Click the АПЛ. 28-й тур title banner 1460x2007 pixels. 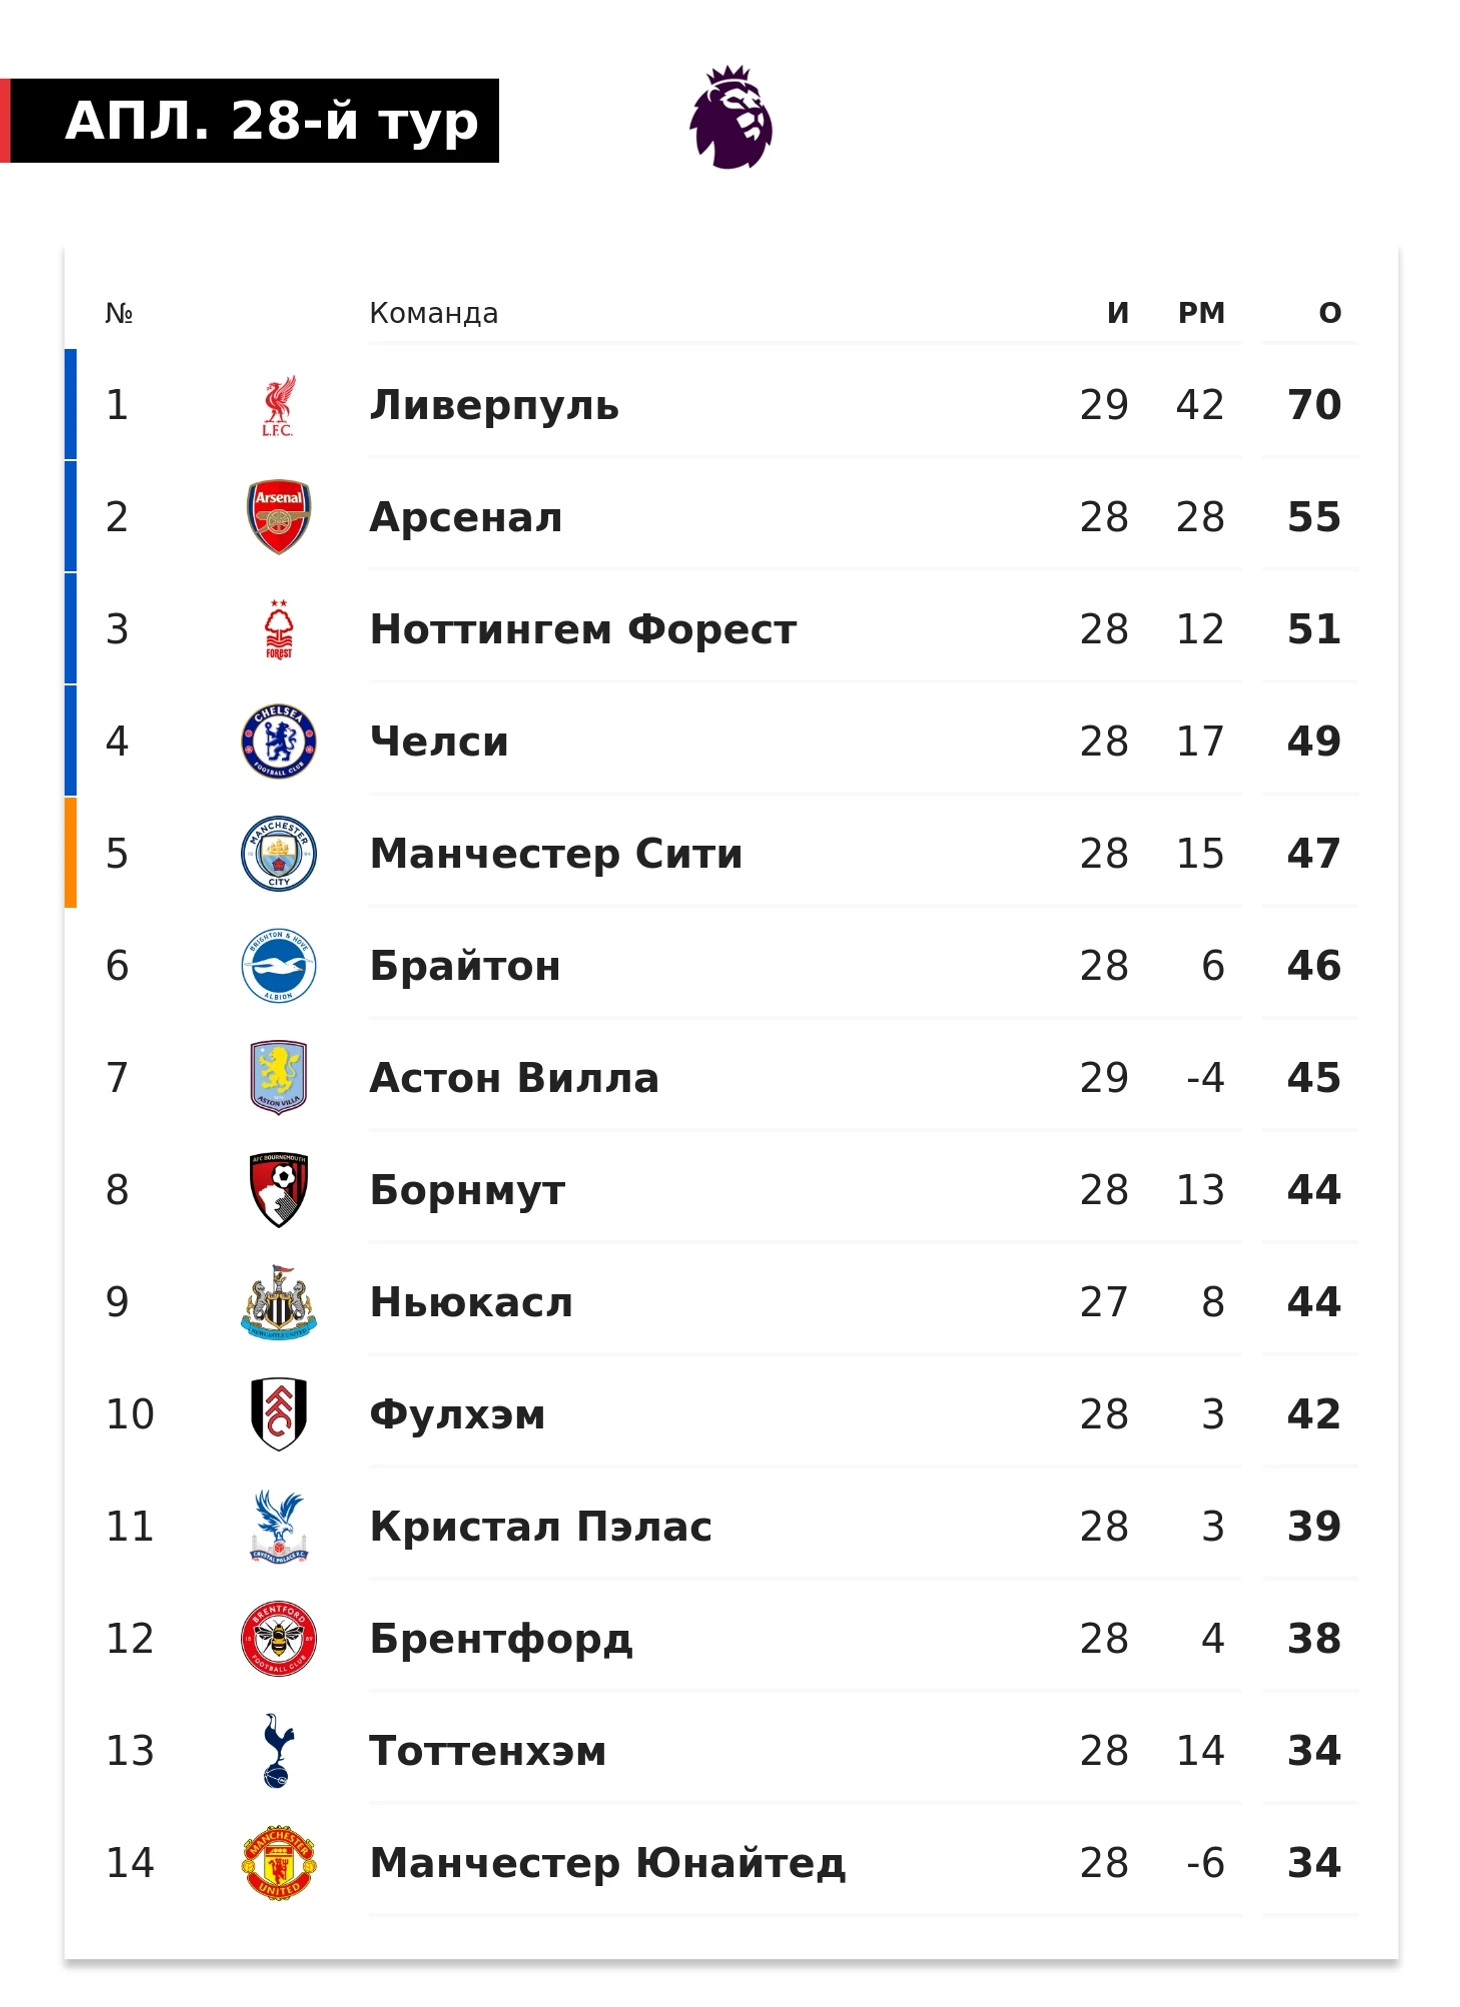250,121
